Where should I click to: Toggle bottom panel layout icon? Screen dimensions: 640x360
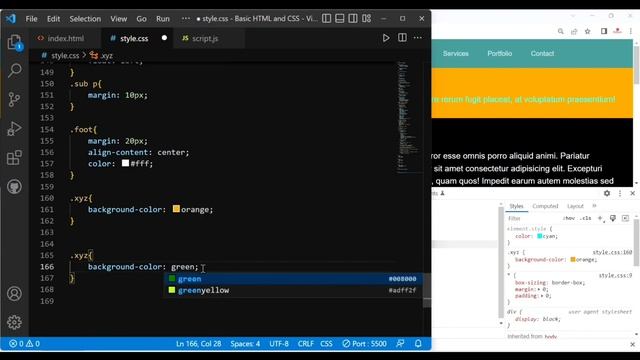[x=340, y=18]
